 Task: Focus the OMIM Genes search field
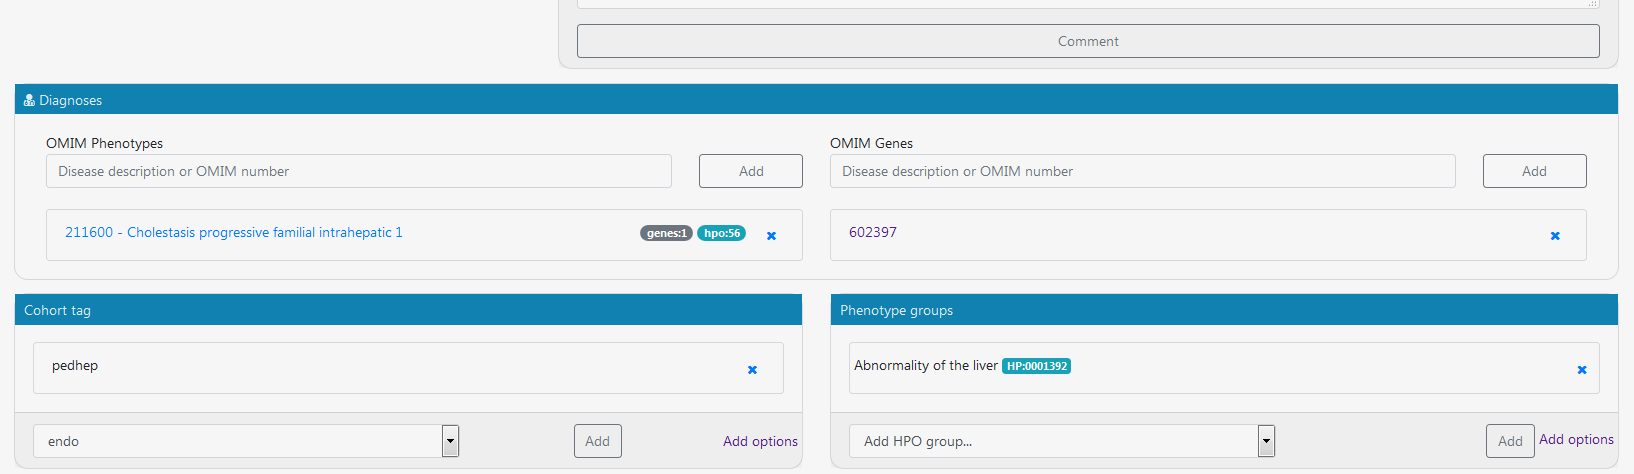[1143, 171]
